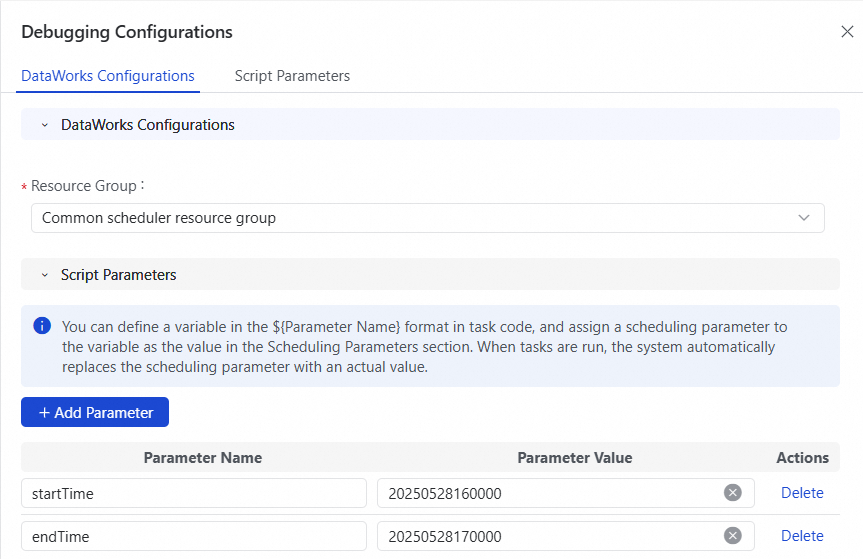Clear the startTime value with the x icon
The image size is (863, 559).
733,492
